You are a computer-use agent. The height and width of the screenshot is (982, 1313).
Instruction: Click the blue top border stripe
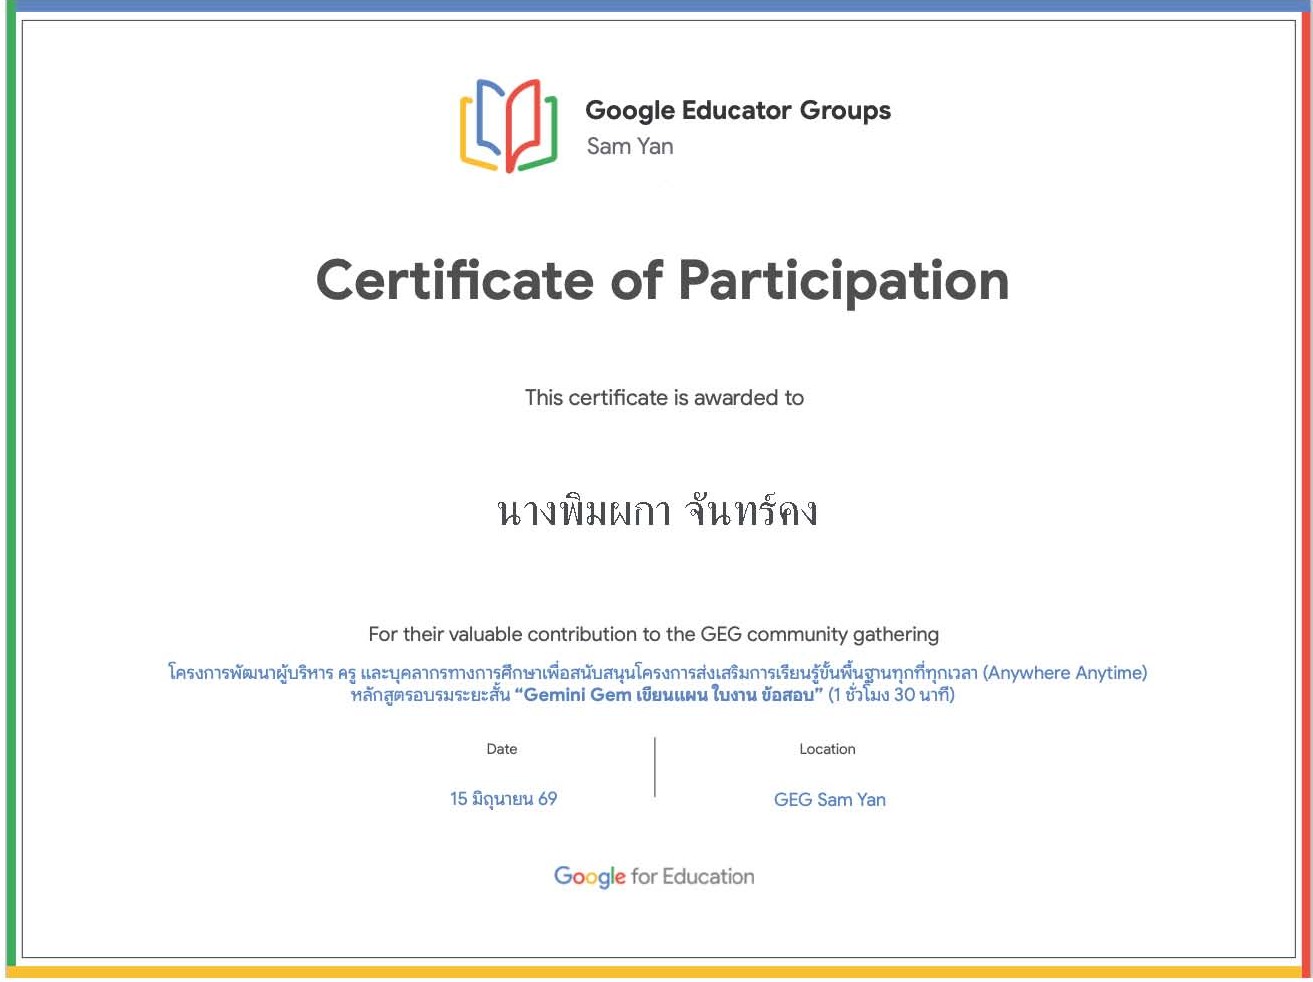656,6
